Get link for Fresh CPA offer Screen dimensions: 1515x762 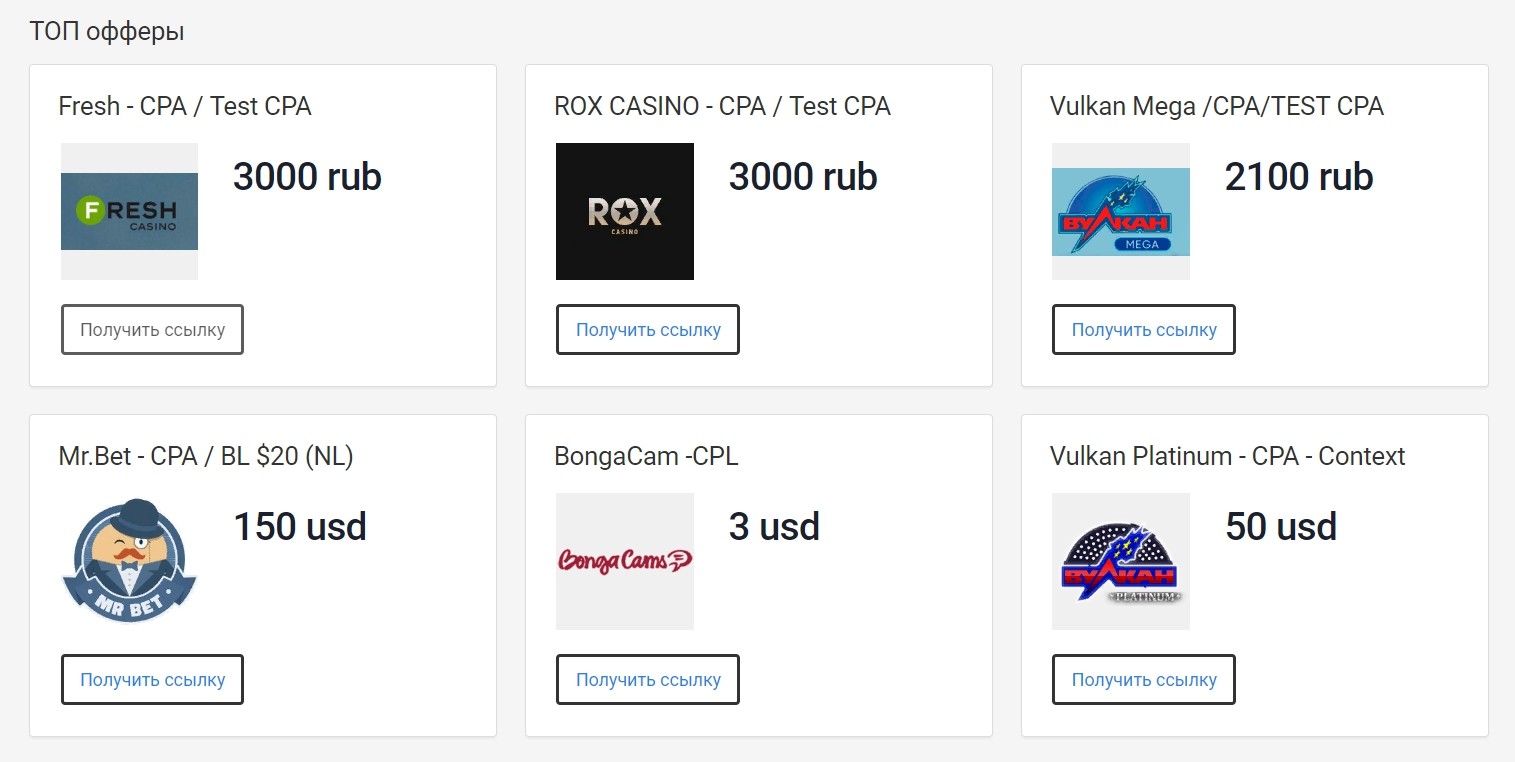click(x=152, y=330)
